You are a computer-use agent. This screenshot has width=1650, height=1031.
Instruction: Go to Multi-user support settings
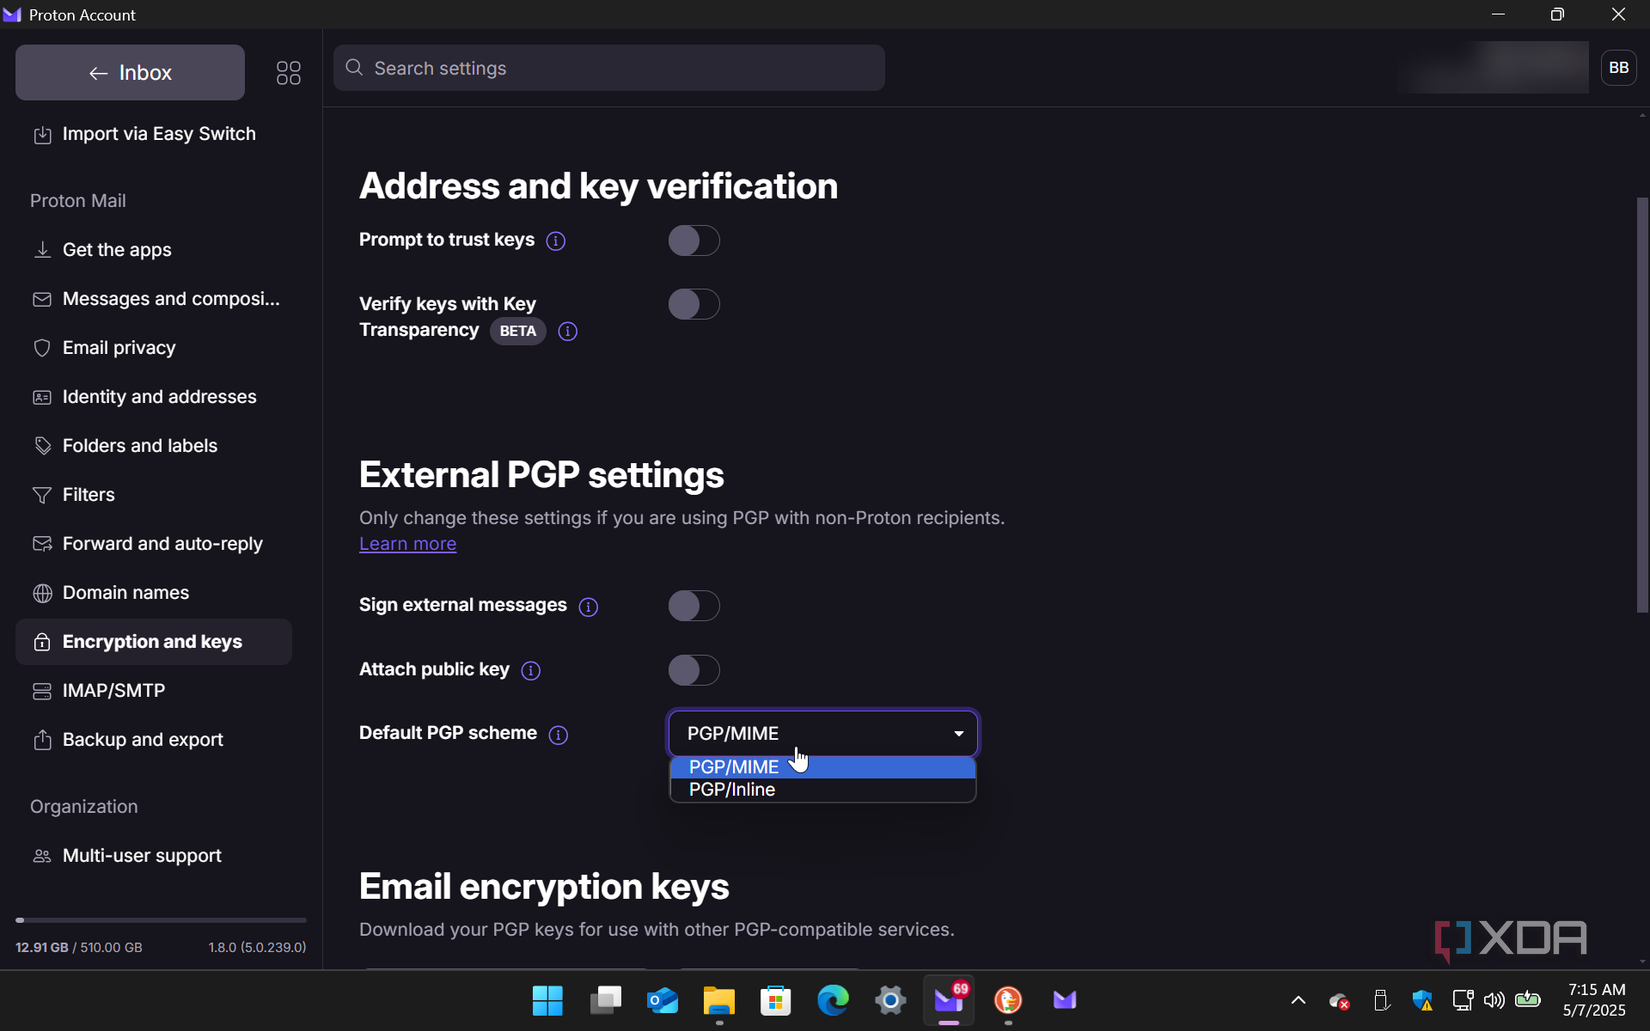click(x=141, y=856)
